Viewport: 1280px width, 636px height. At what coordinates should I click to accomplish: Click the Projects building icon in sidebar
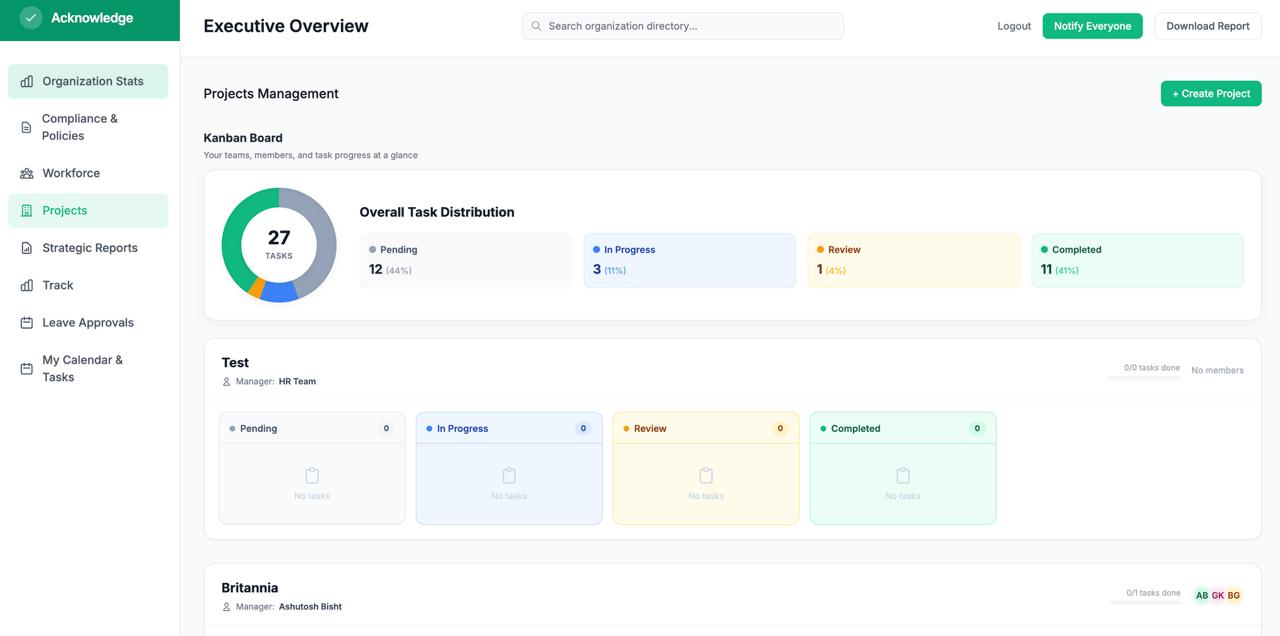27,211
